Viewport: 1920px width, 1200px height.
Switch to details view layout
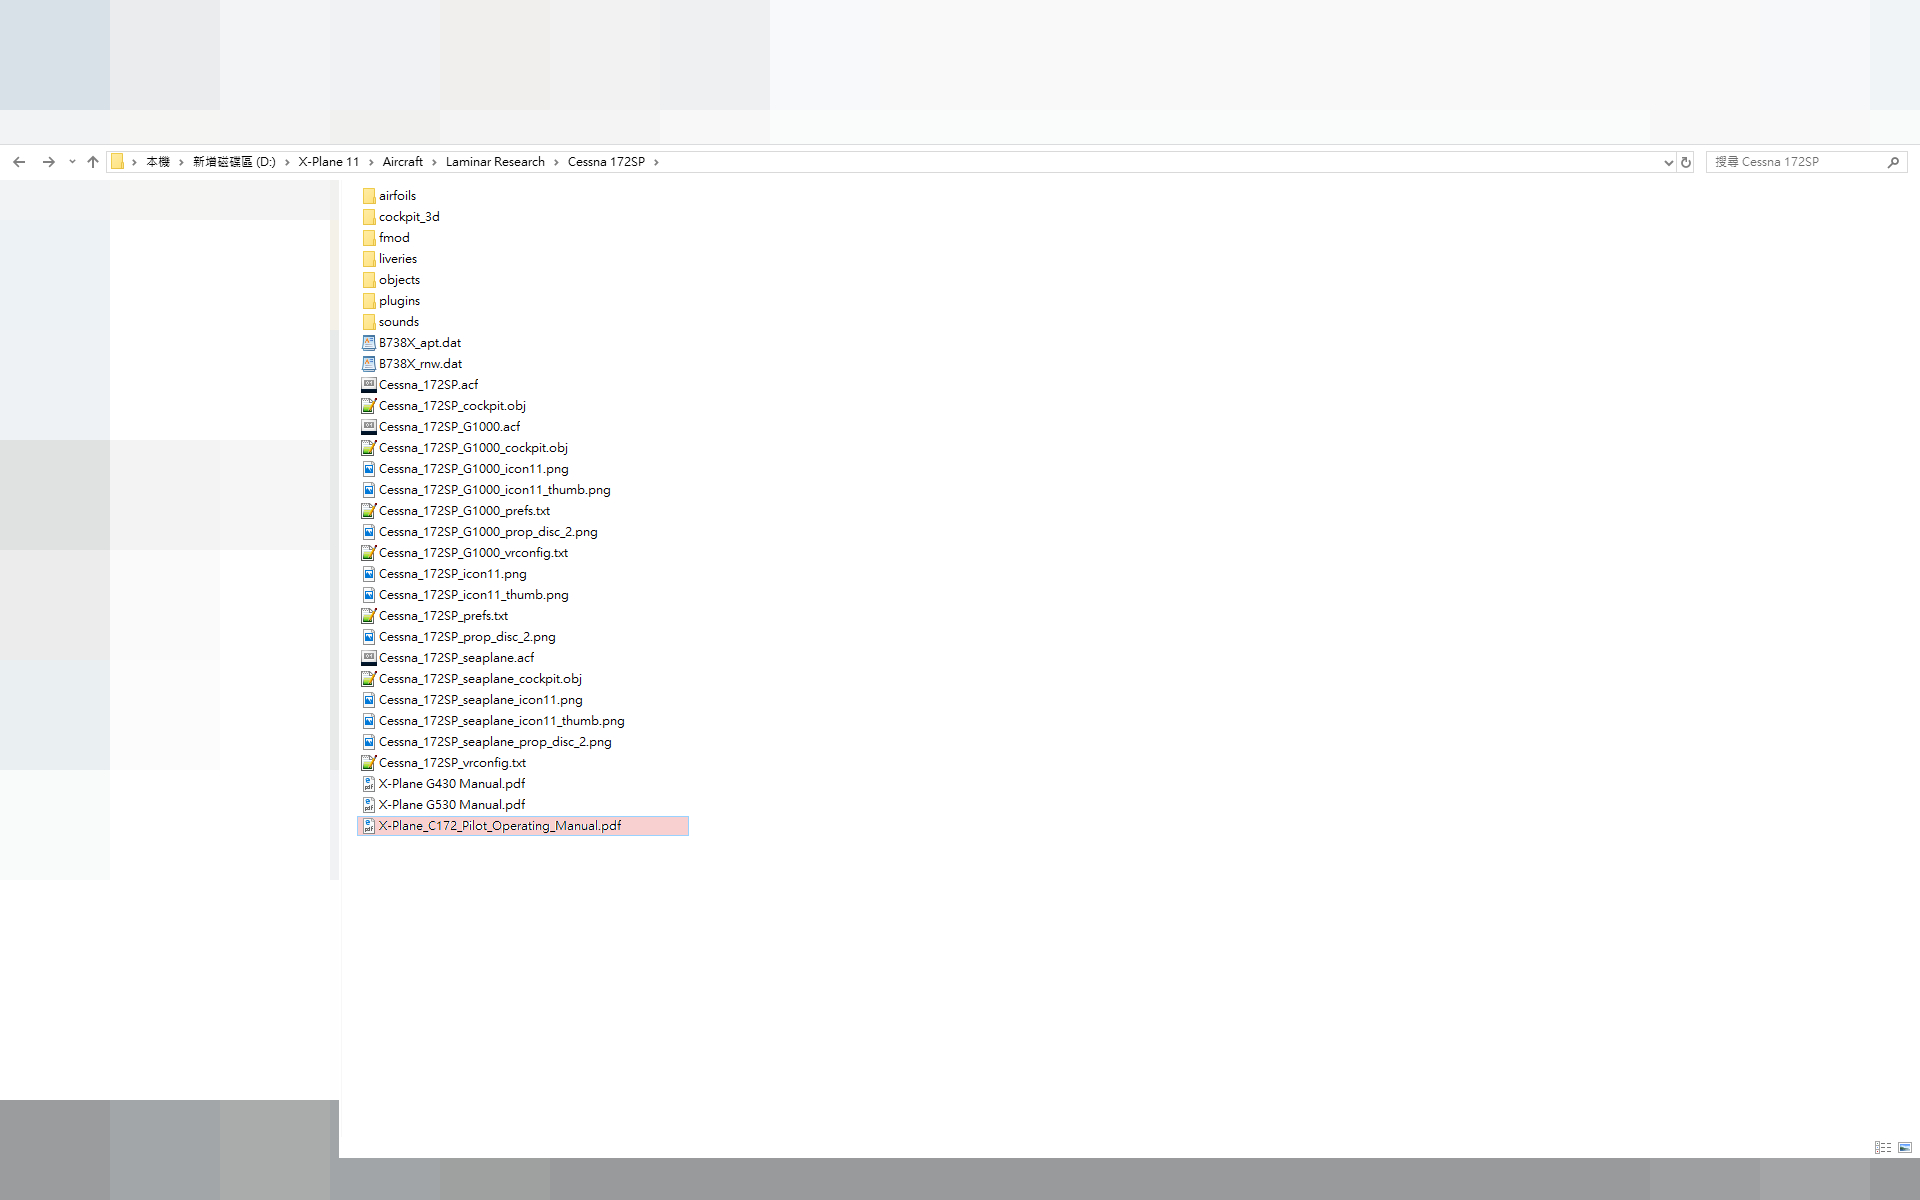pos(1883,1147)
